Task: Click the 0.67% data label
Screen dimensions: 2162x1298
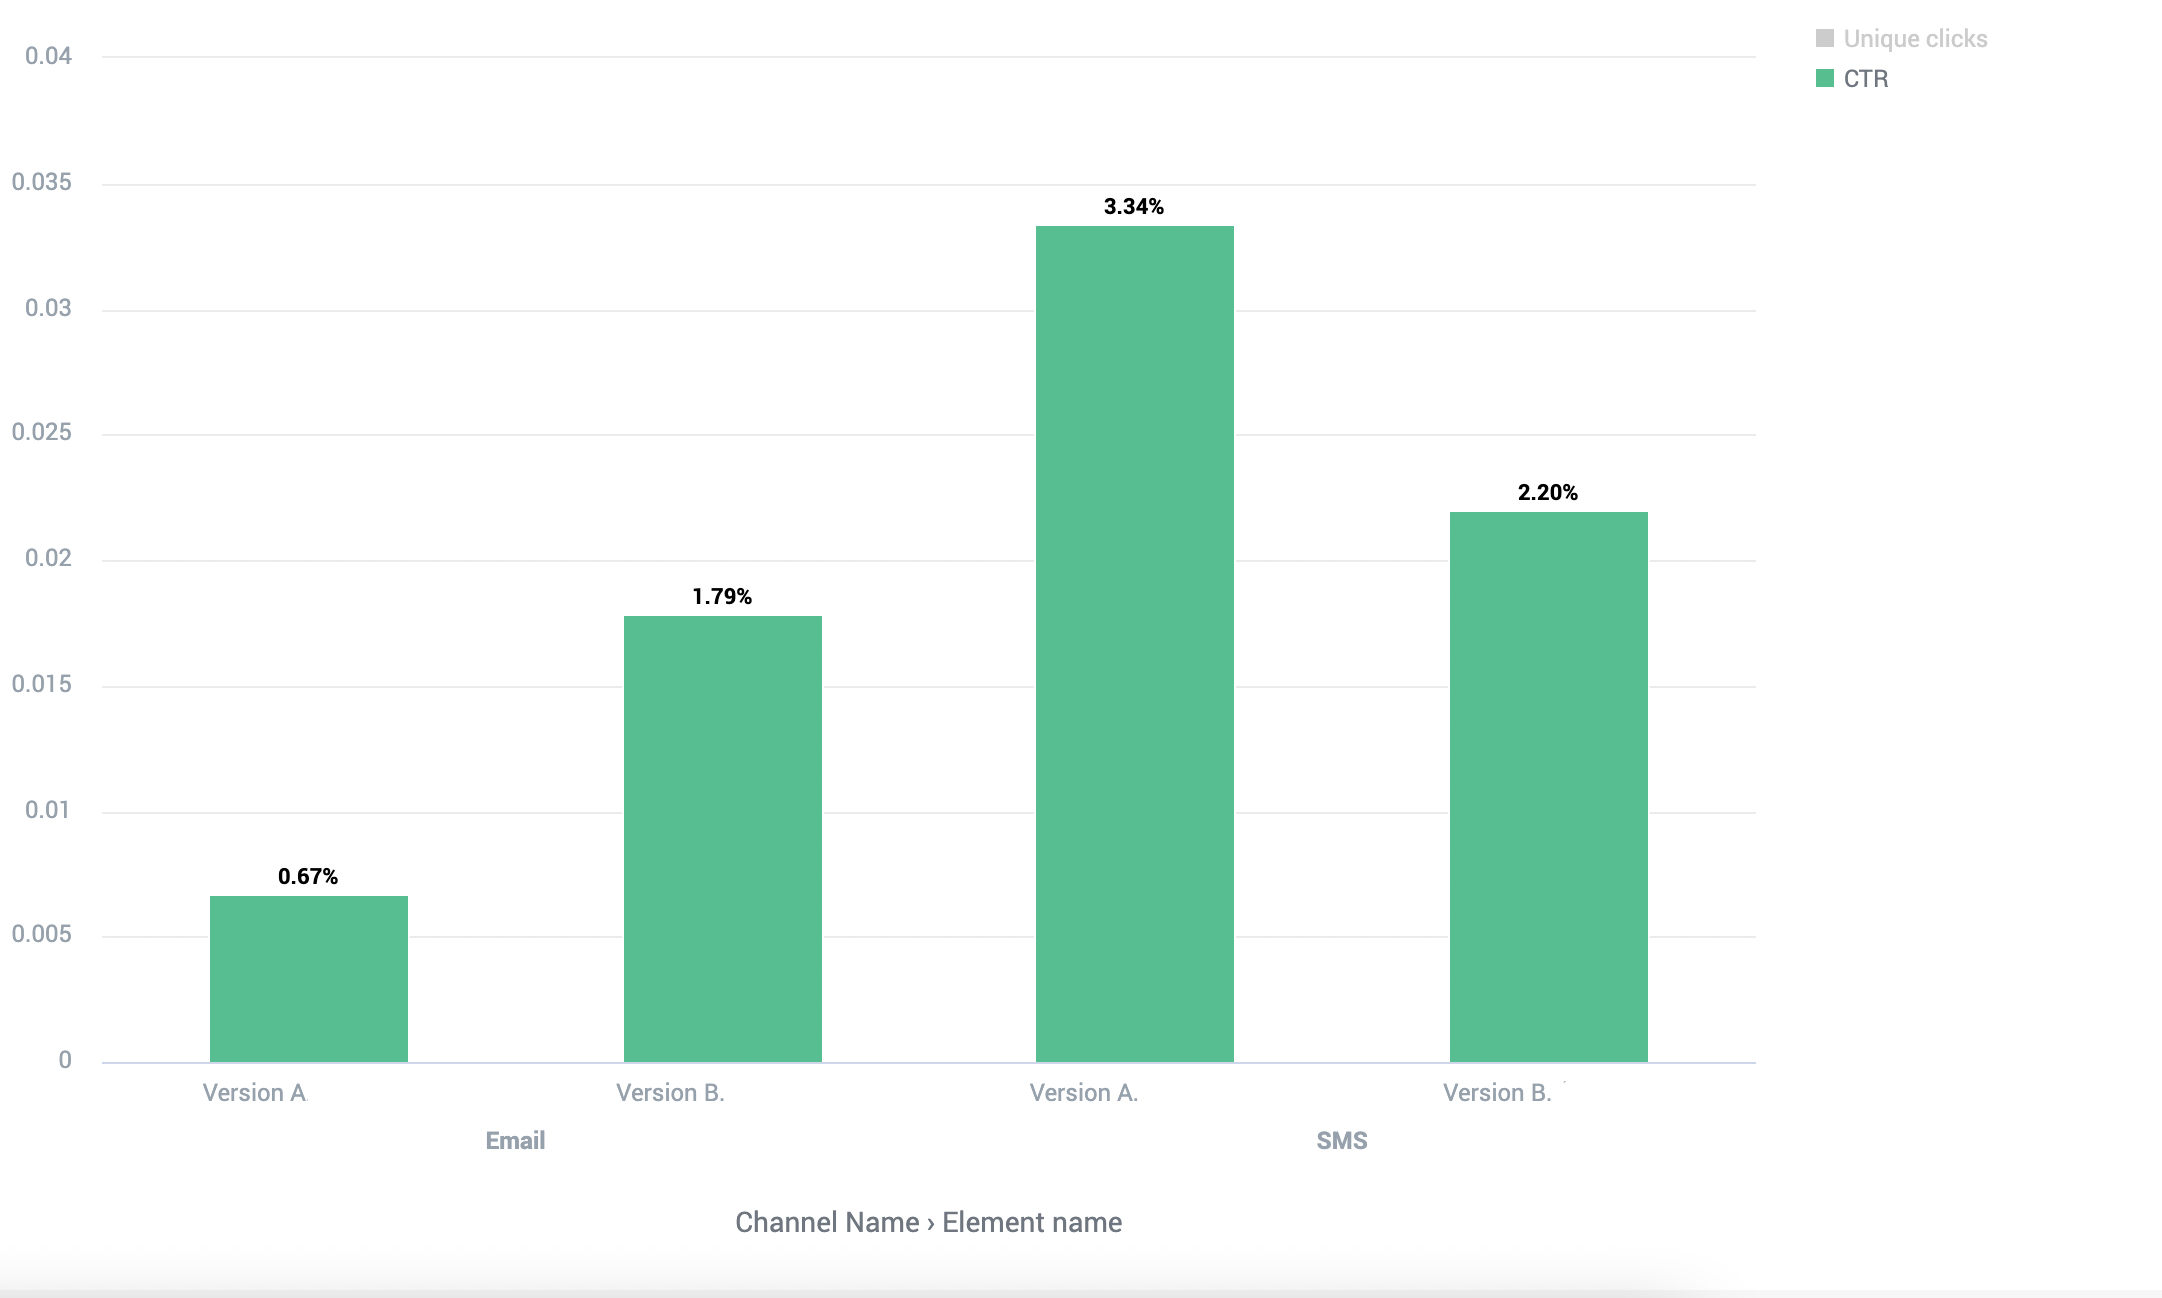Action: tap(308, 876)
